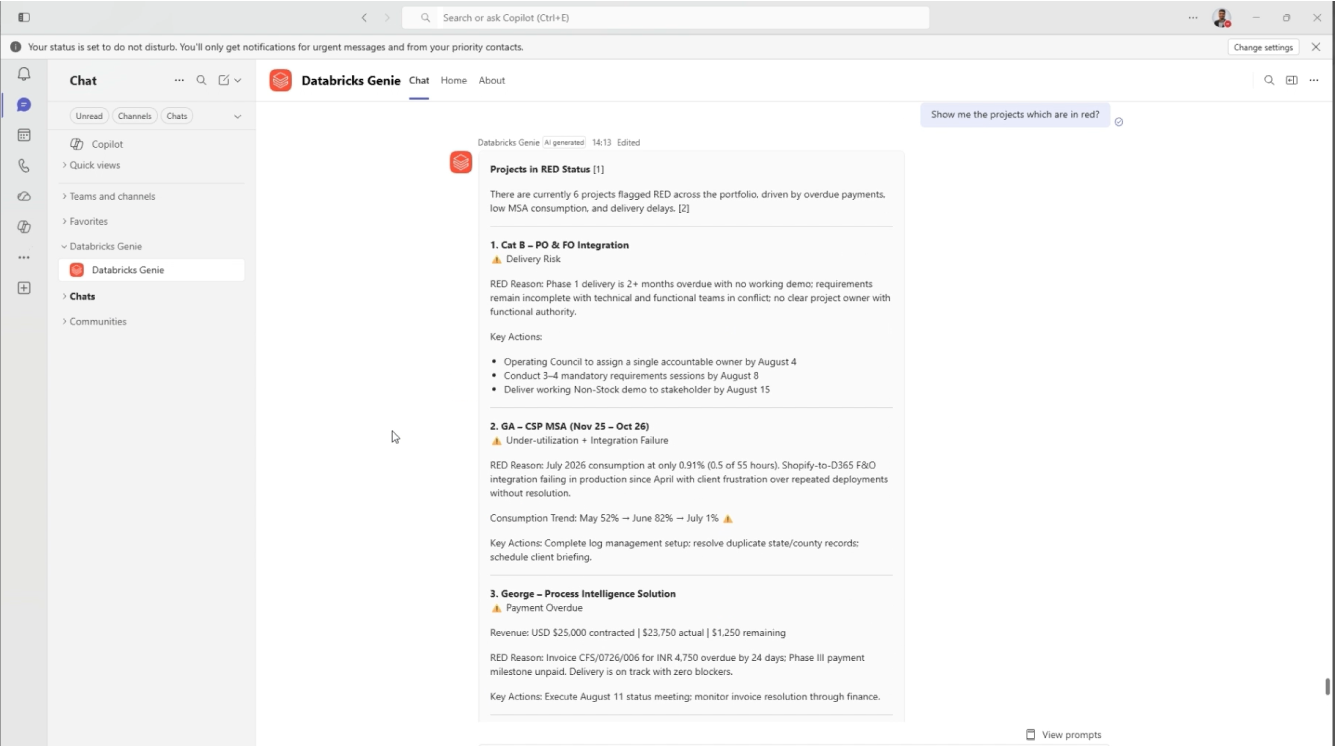Start a new chat with compose icon
1335x746 pixels.
(x=224, y=80)
